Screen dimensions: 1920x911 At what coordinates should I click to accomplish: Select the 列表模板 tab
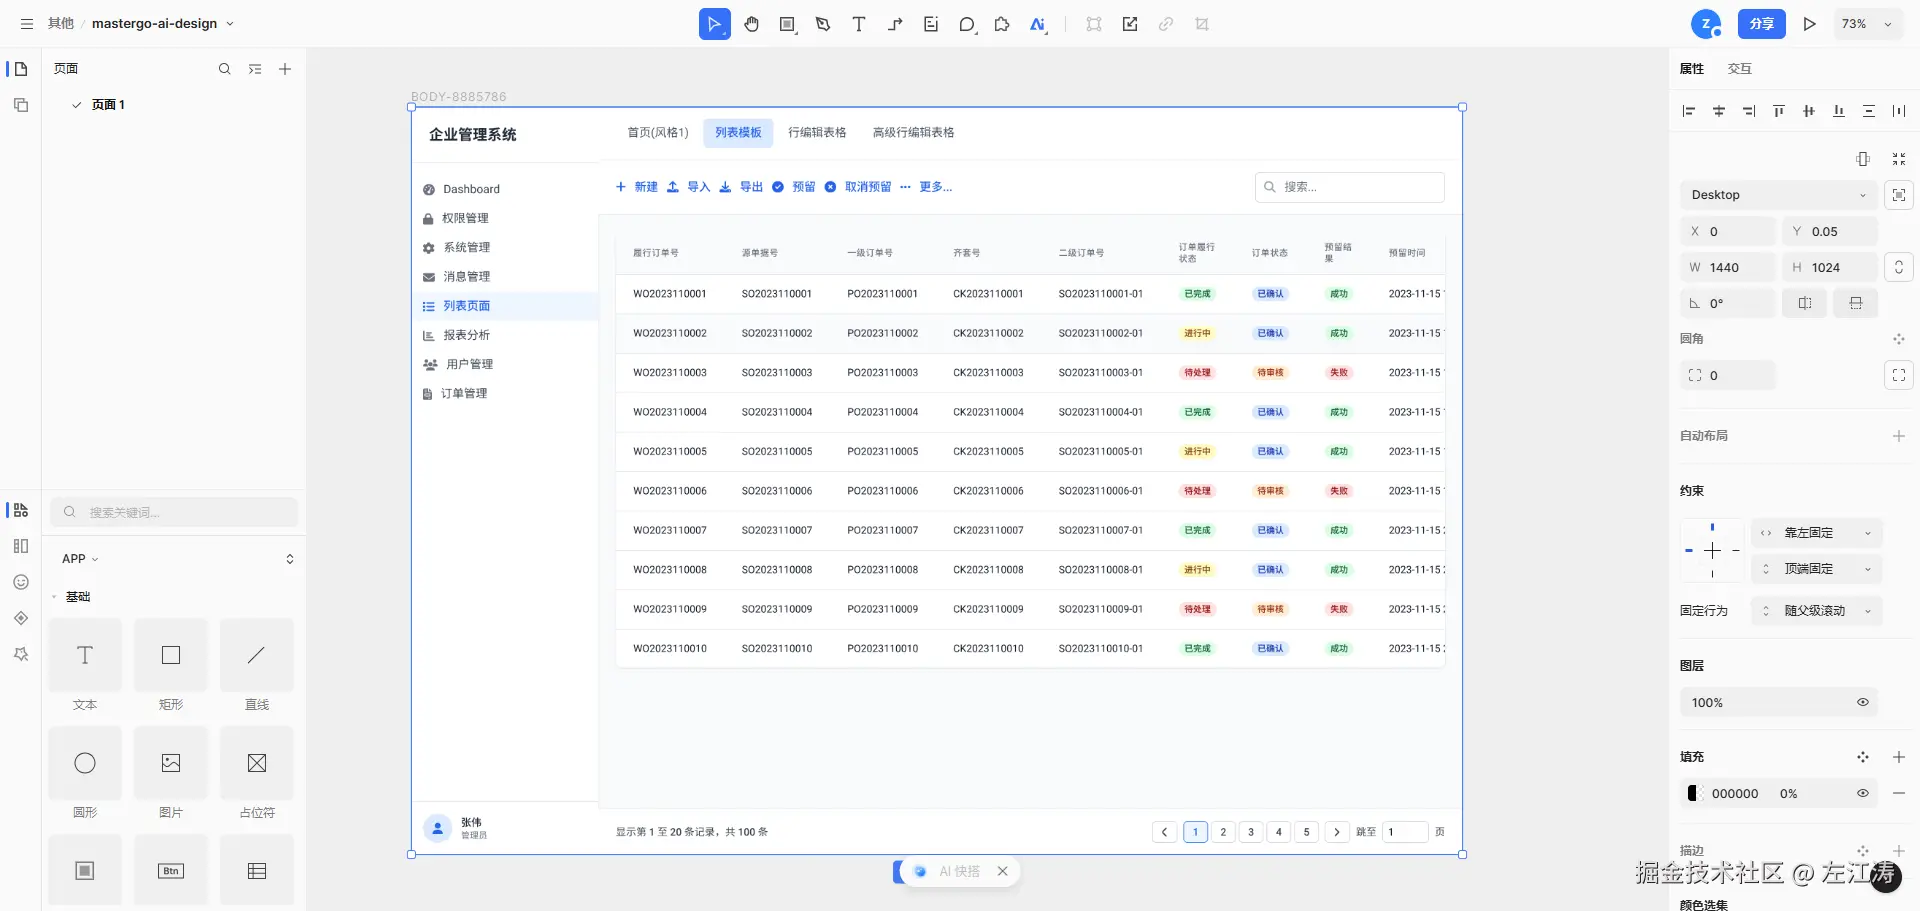(738, 133)
